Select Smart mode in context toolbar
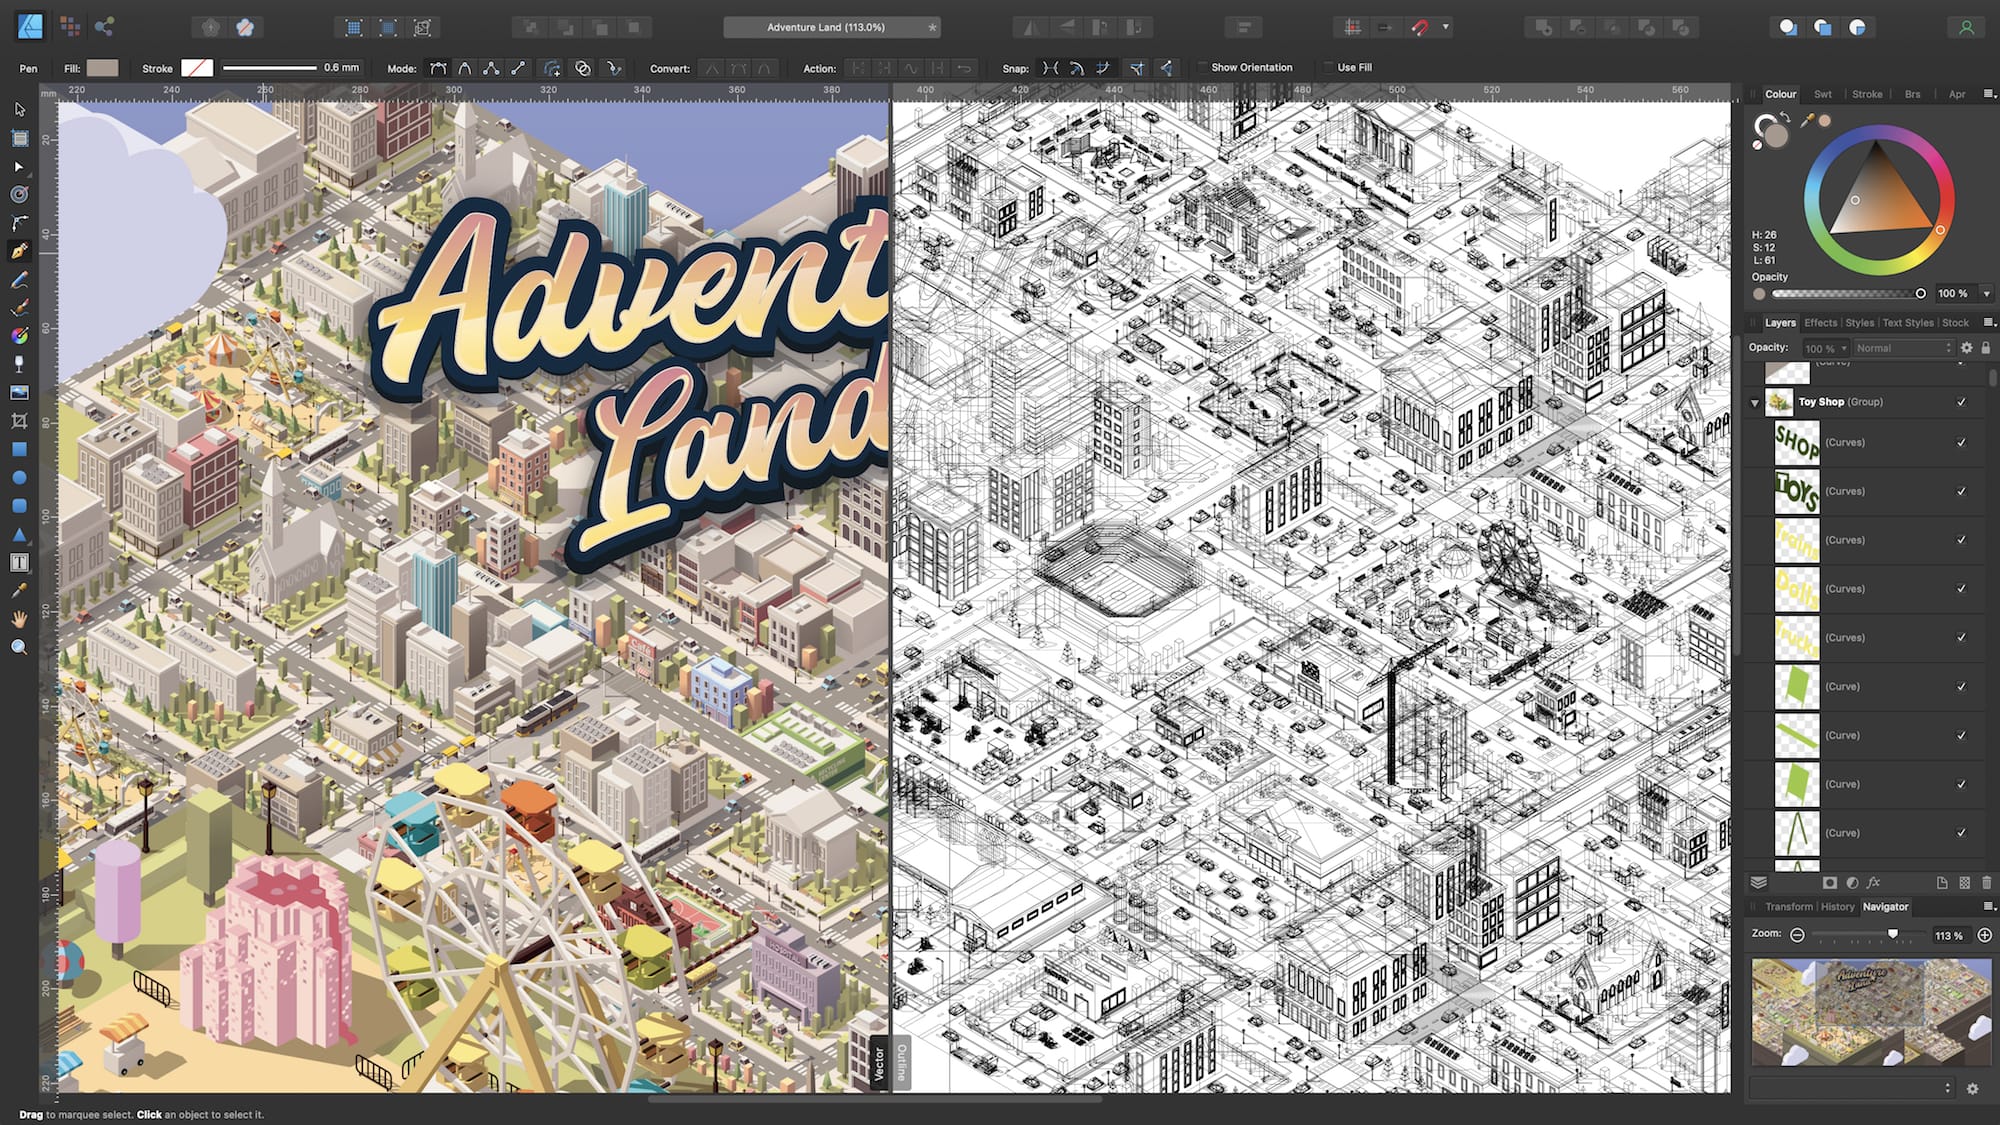This screenshot has width=2000, height=1125. 465,68
